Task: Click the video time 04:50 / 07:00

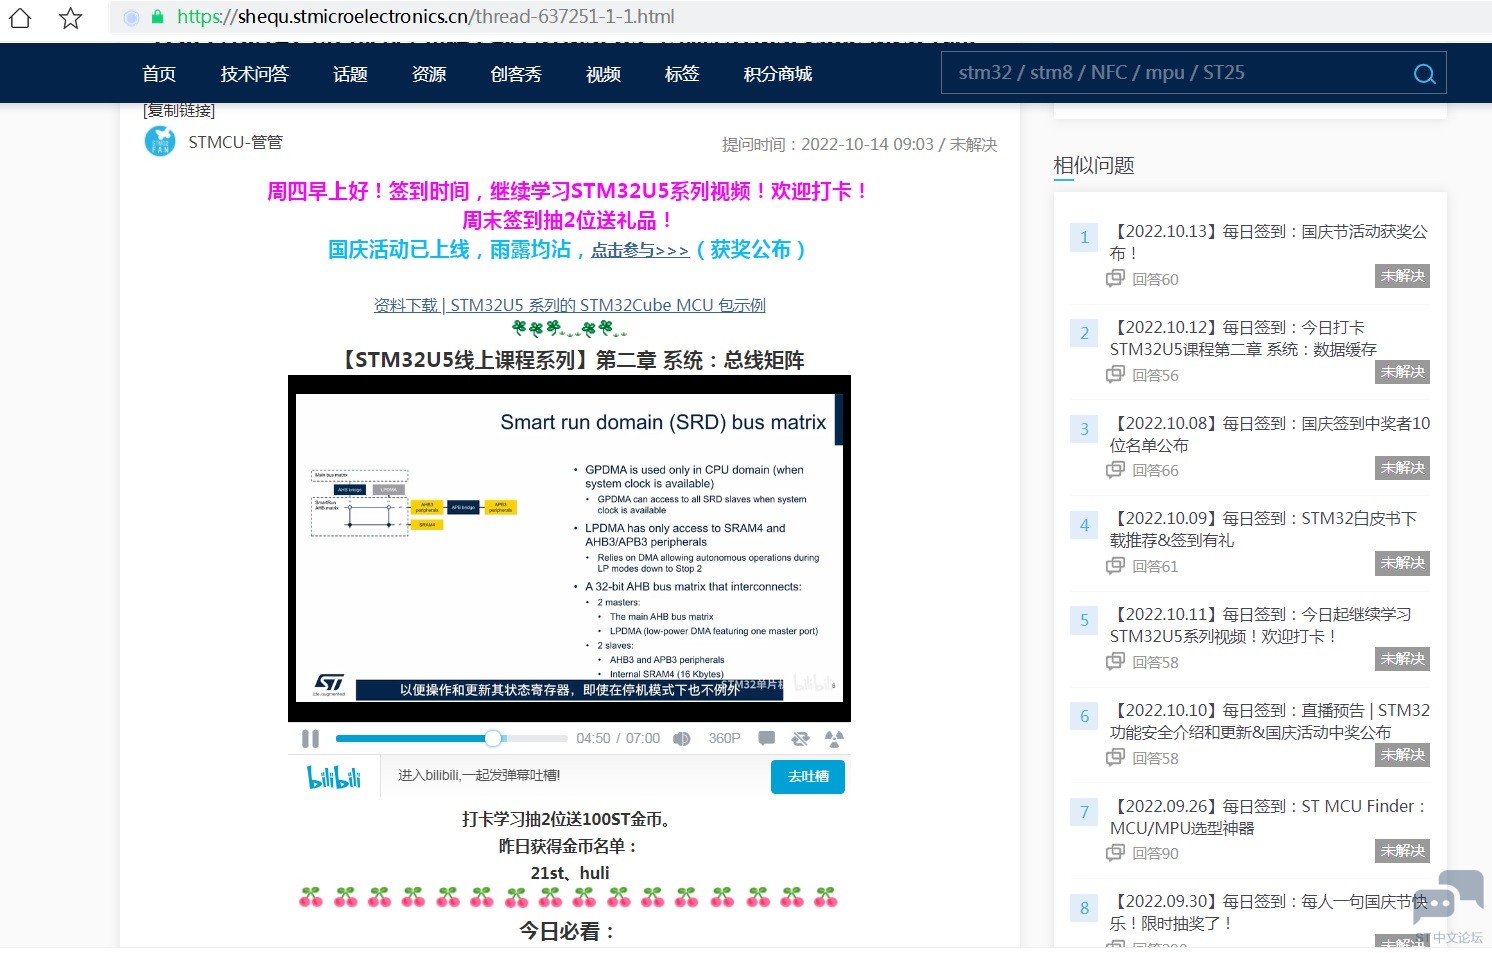Action: click(618, 738)
